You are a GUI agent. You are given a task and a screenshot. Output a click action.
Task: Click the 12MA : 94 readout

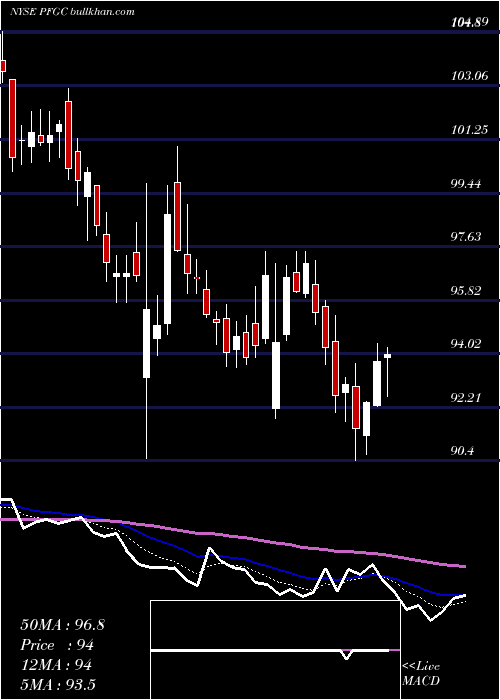click(56, 665)
